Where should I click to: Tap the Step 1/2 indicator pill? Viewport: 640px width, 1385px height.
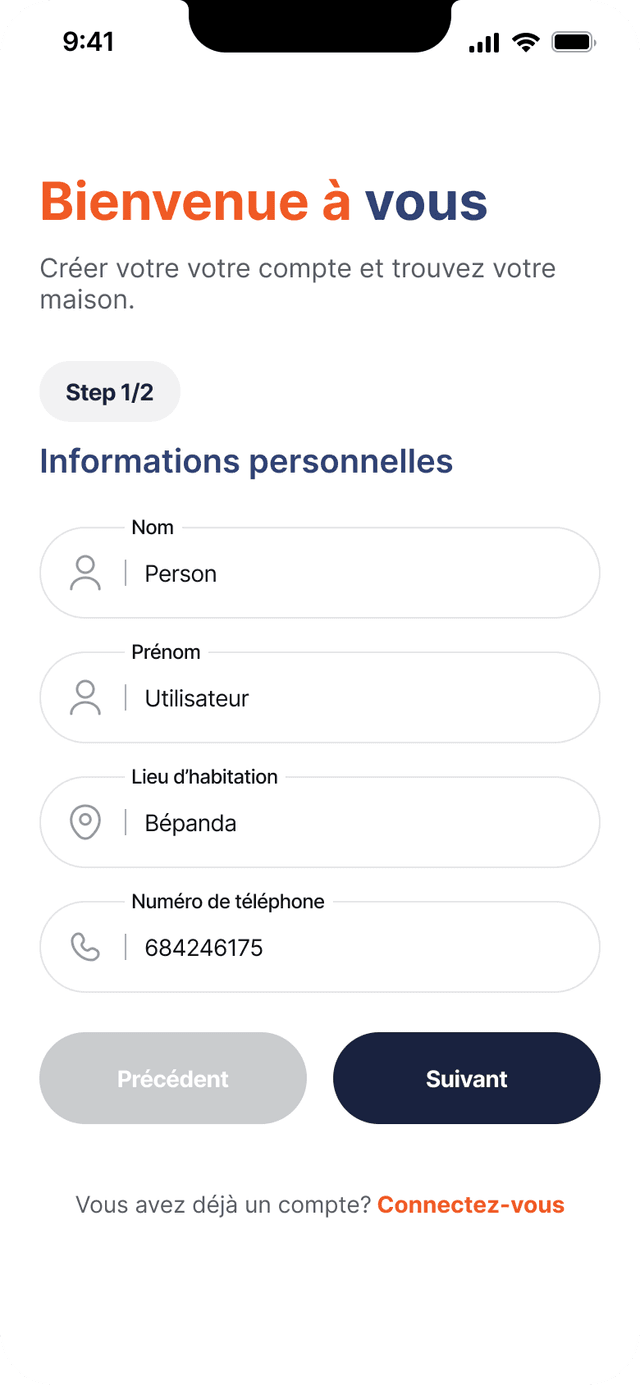[110, 392]
